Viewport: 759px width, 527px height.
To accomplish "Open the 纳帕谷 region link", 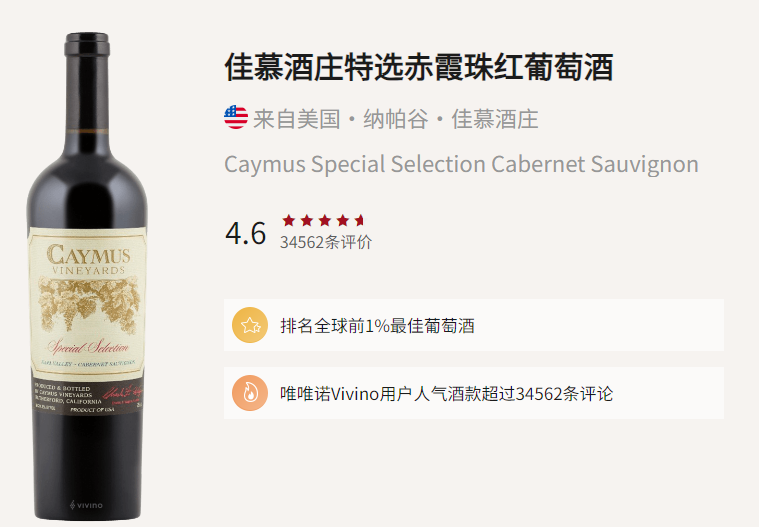I will [395, 119].
